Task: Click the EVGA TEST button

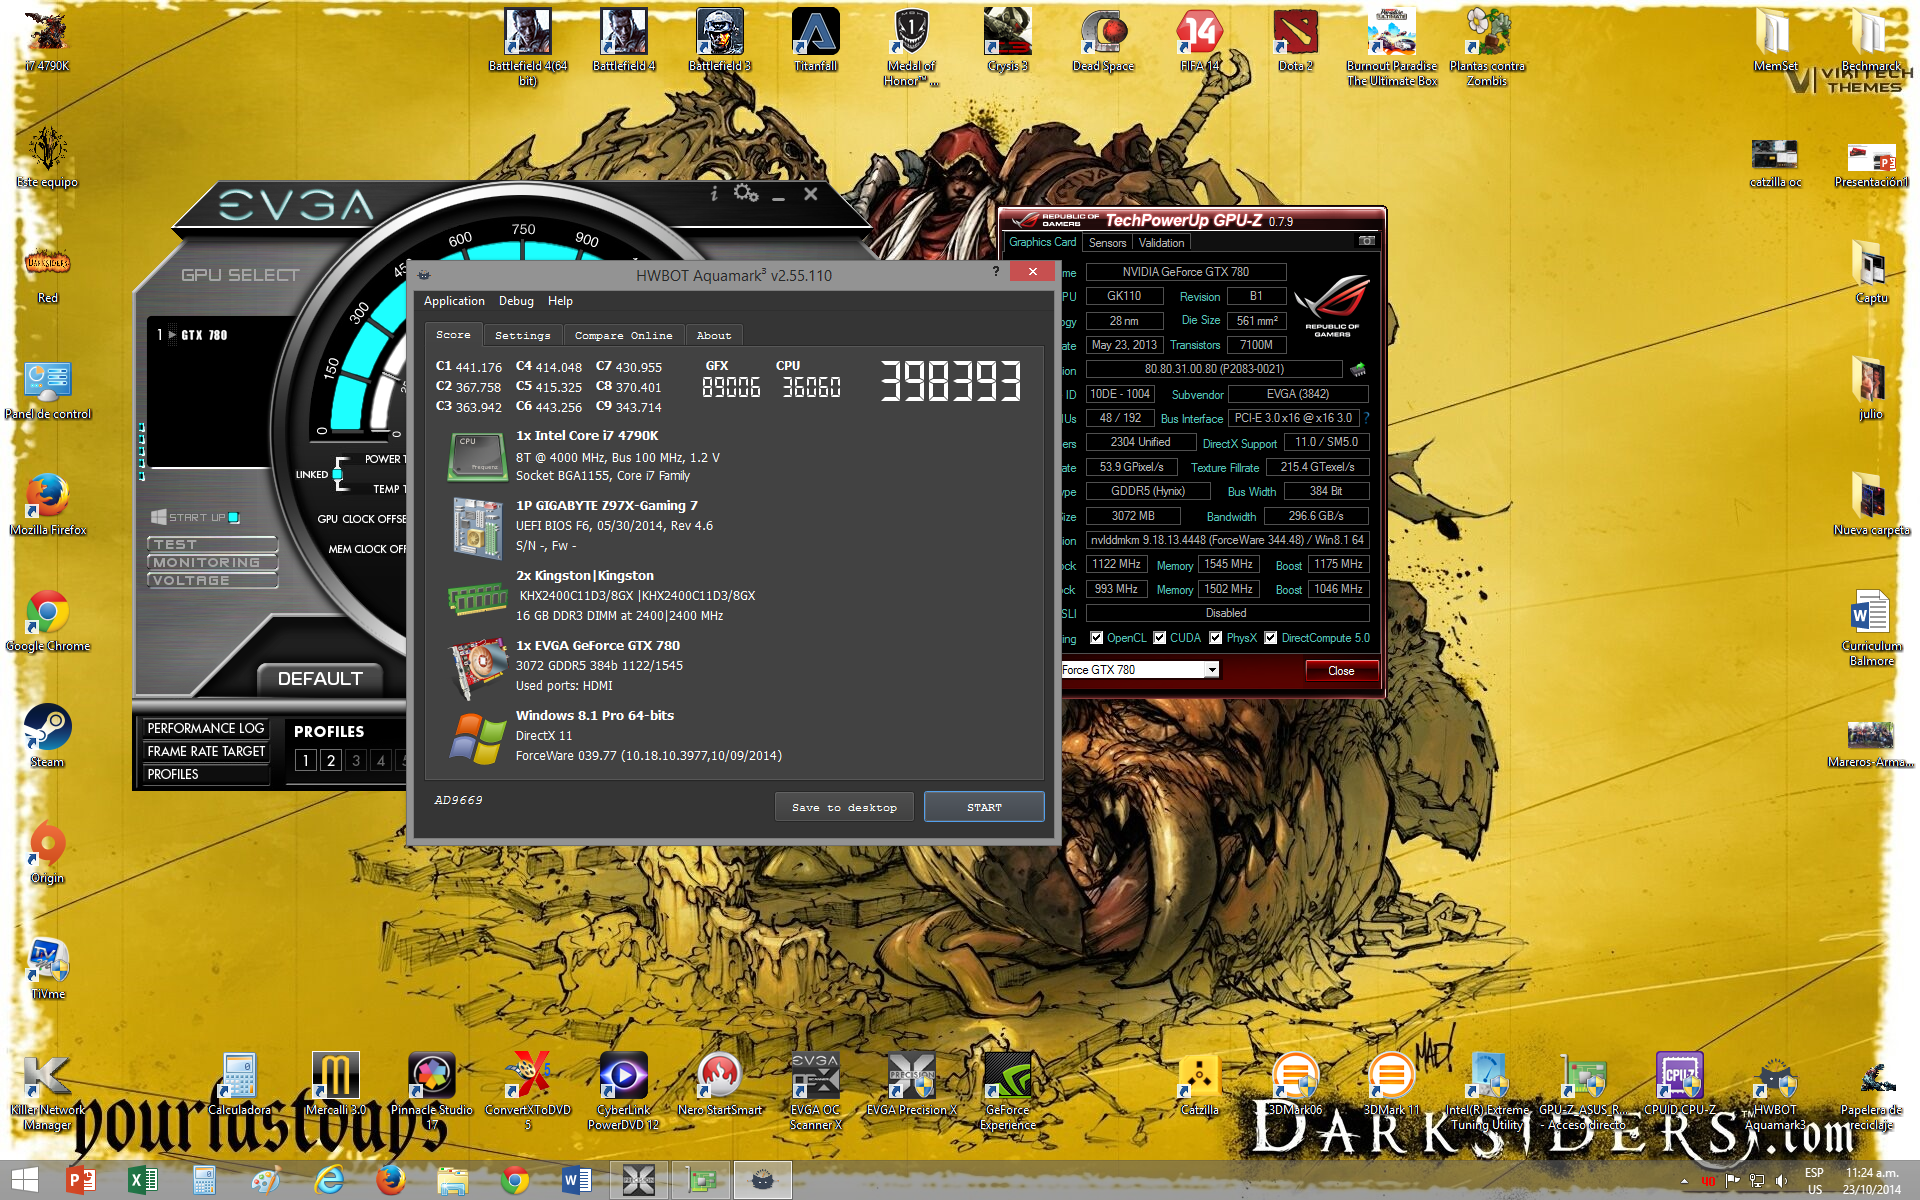Action: 212,544
